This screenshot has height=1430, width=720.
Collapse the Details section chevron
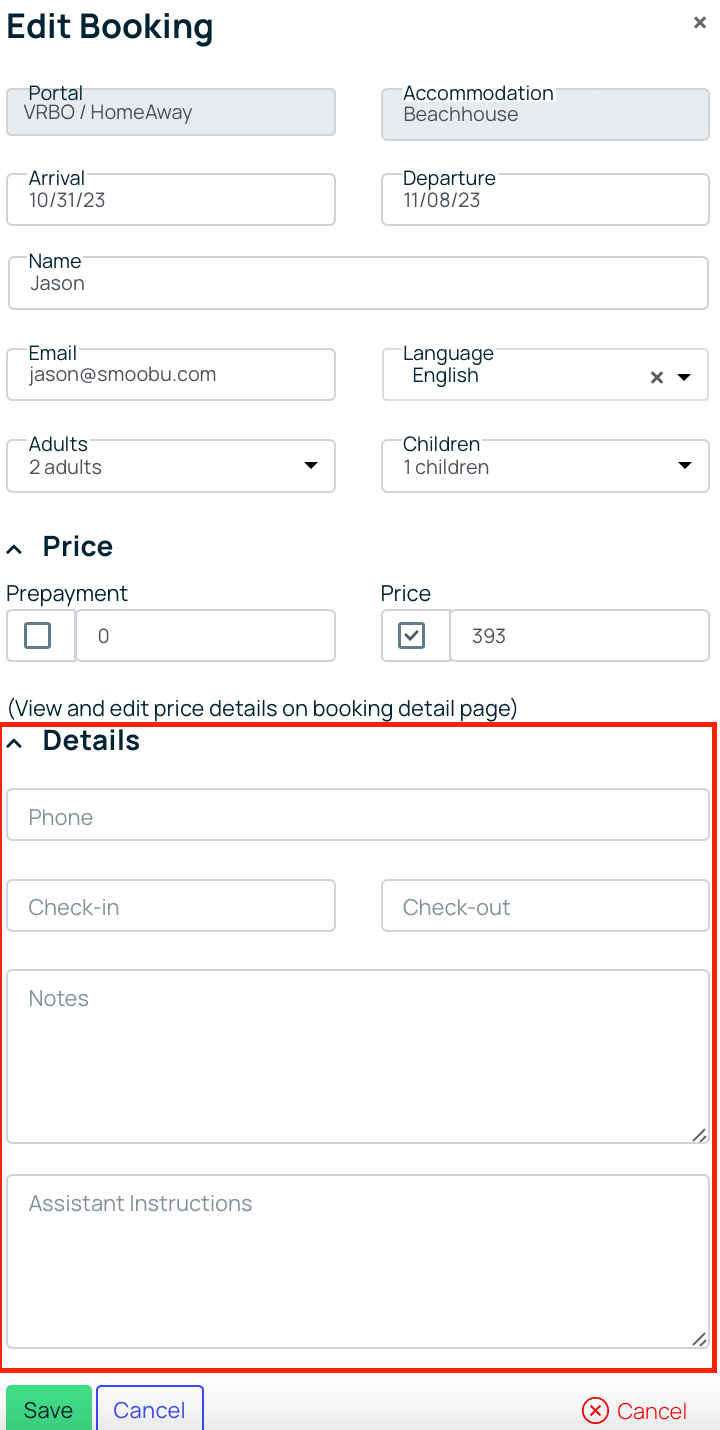(14, 742)
